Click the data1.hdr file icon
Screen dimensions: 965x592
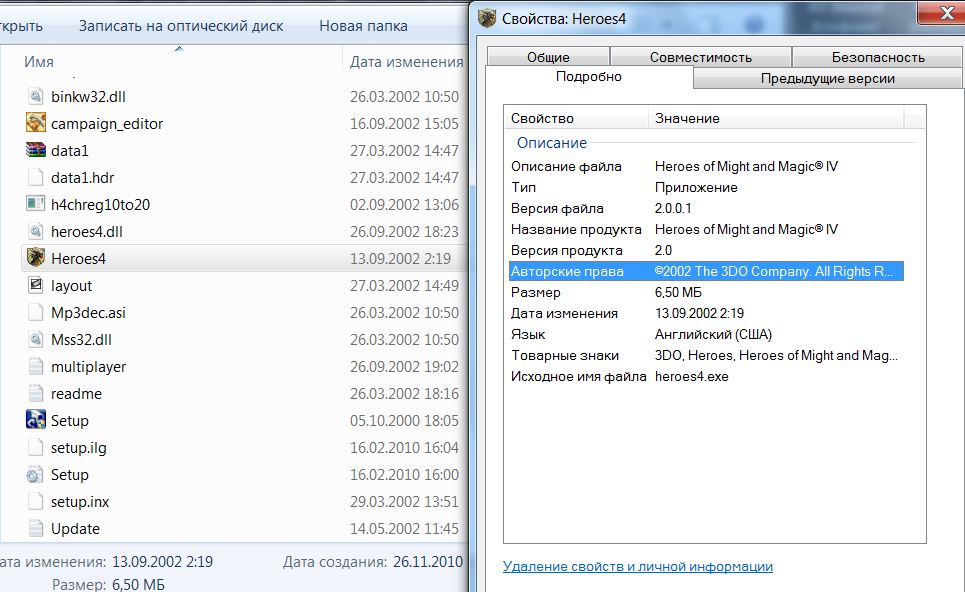coord(36,177)
